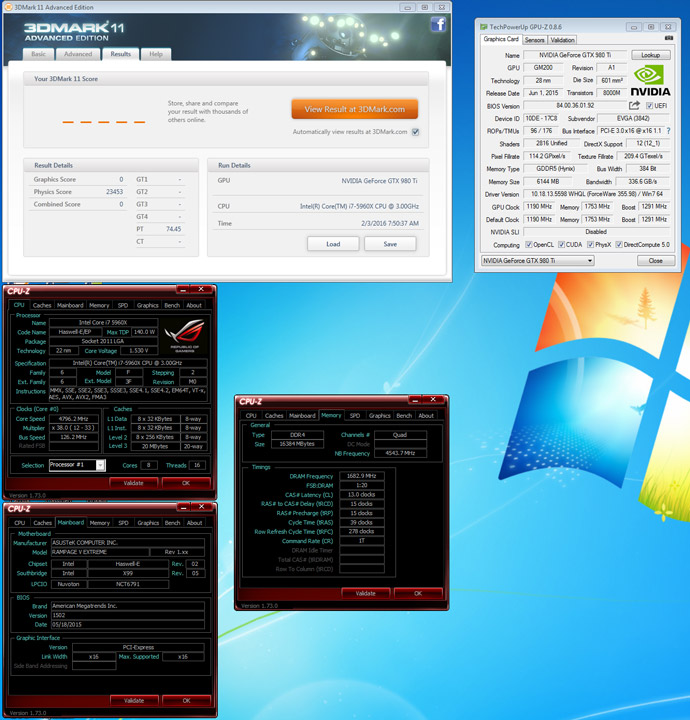Viewport: 690px width, 720px height.
Task: Click the GPU-Z Name field GeForce GTX 980 Ti
Action: [x=575, y=55]
